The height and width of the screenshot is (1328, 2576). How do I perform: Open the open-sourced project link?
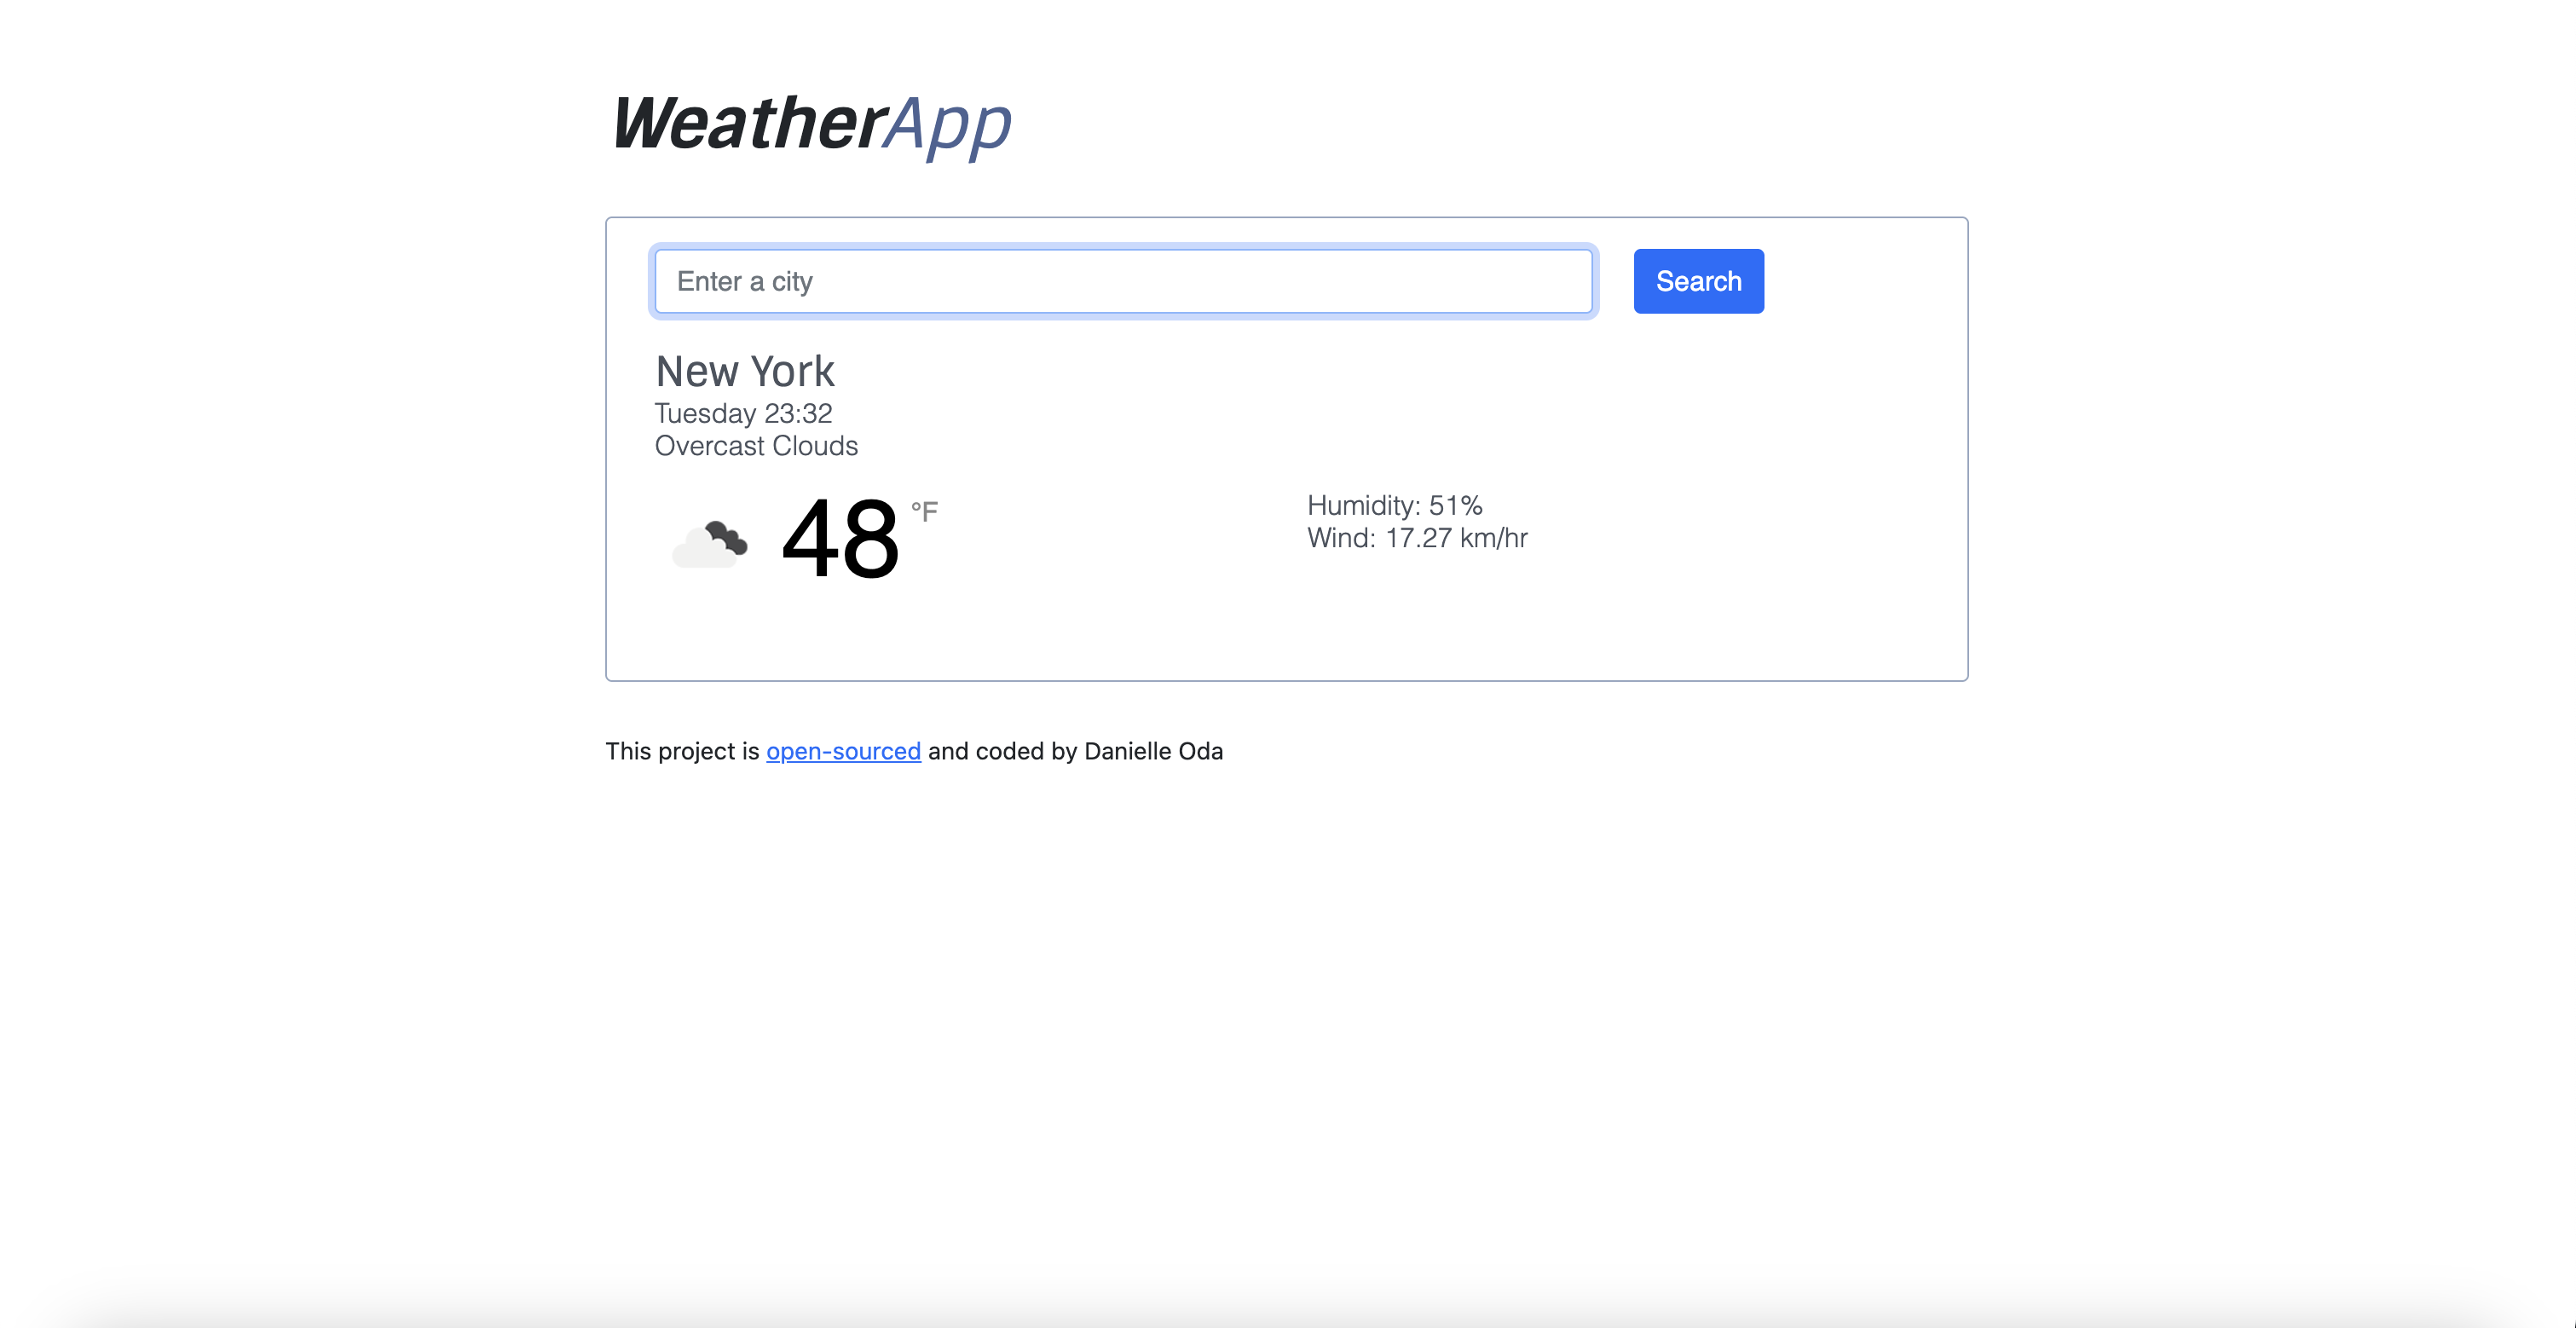(x=842, y=751)
